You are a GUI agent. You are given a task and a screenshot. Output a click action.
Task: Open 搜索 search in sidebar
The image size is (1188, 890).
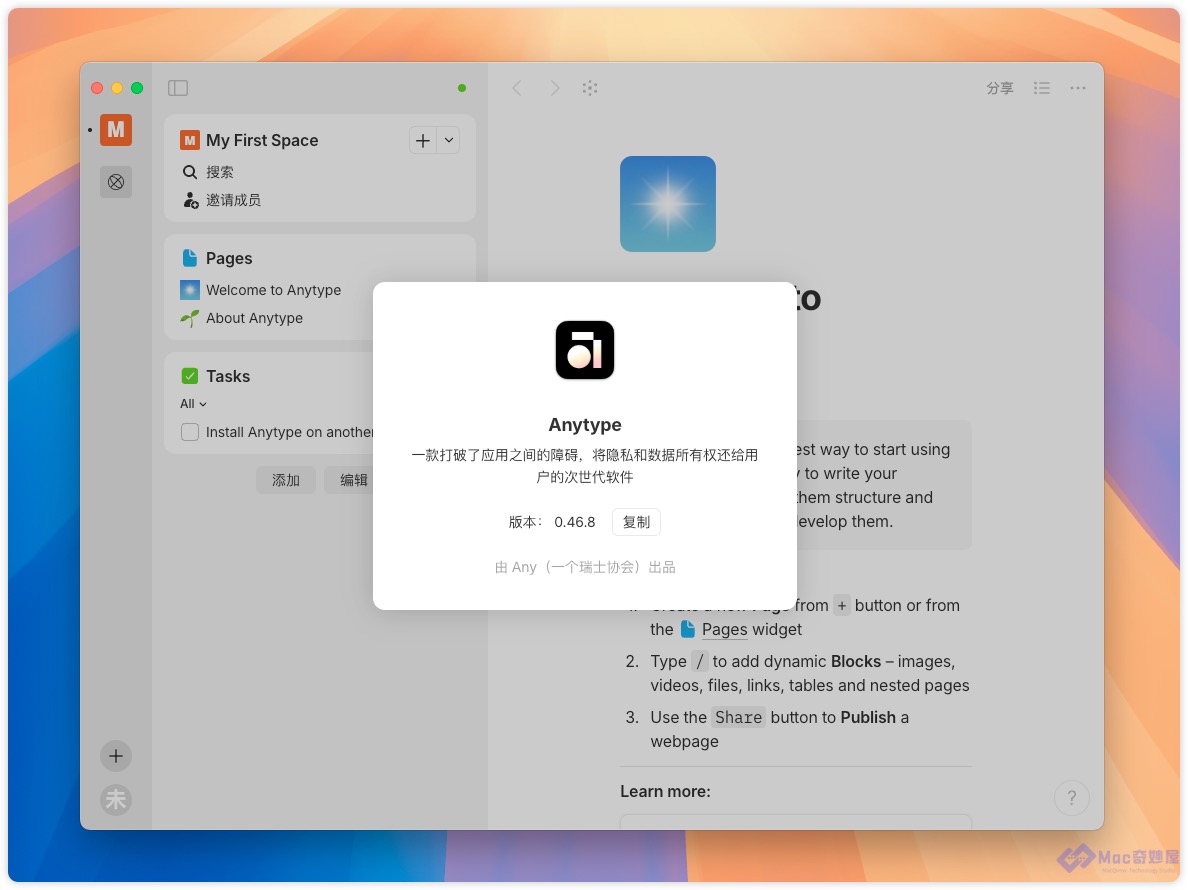pyautogui.click(x=220, y=172)
